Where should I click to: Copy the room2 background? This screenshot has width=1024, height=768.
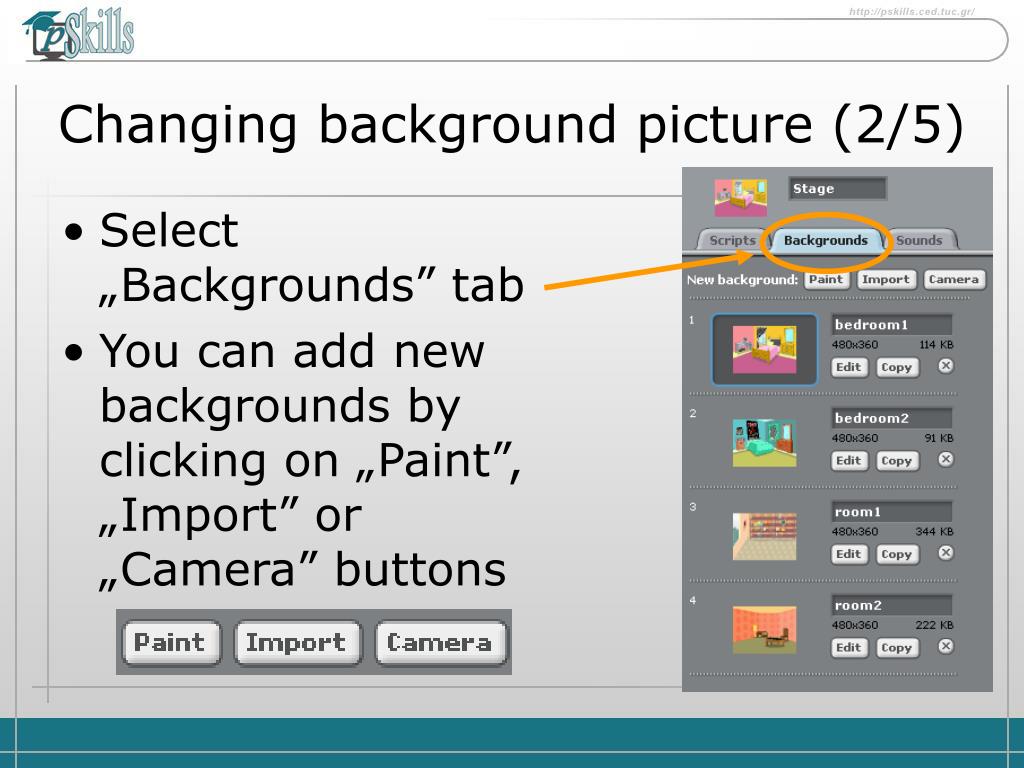point(897,647)
